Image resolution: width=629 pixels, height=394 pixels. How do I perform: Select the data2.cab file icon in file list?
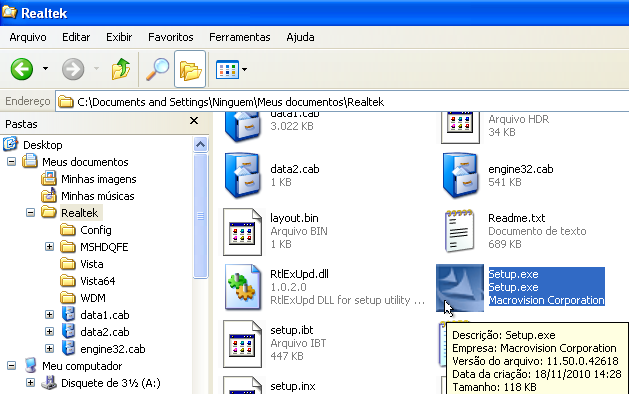click(242, 176)
